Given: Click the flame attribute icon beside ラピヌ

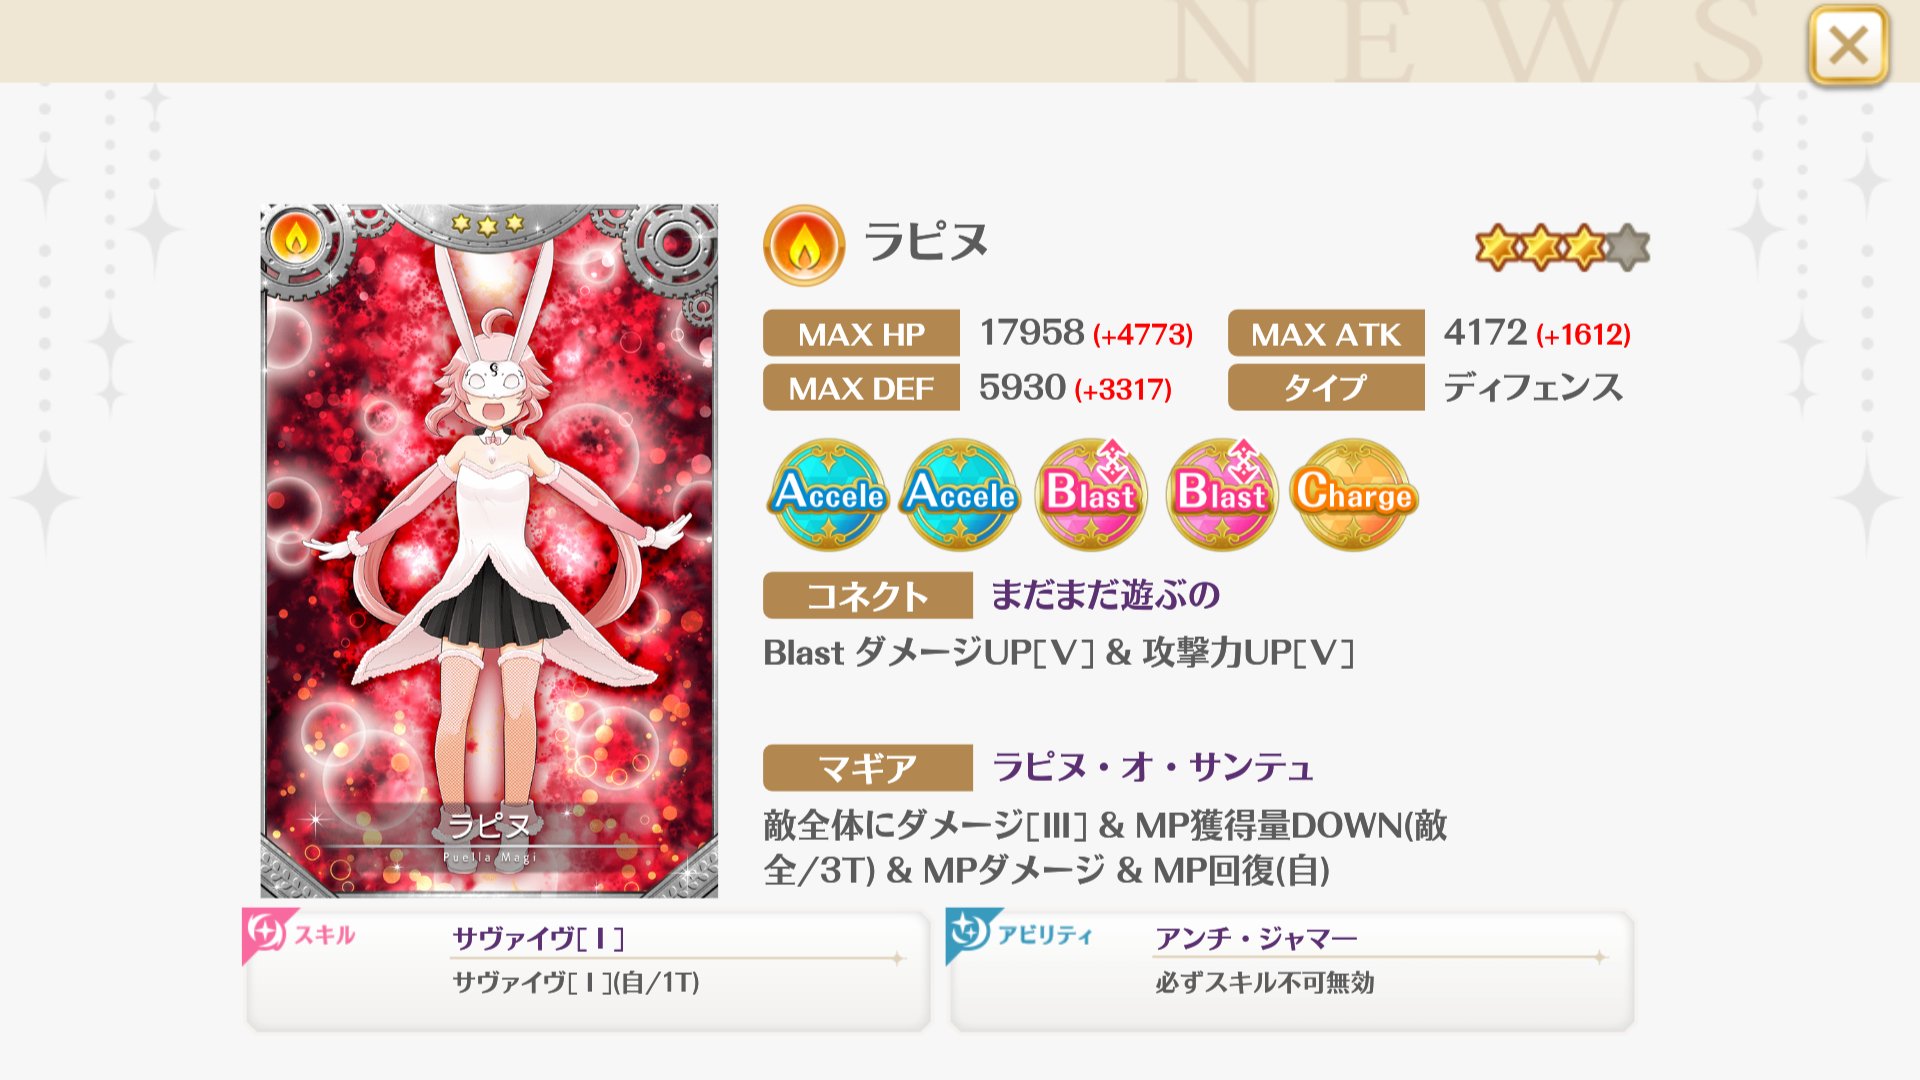Looking at the screenshot, I should [804, 245].
